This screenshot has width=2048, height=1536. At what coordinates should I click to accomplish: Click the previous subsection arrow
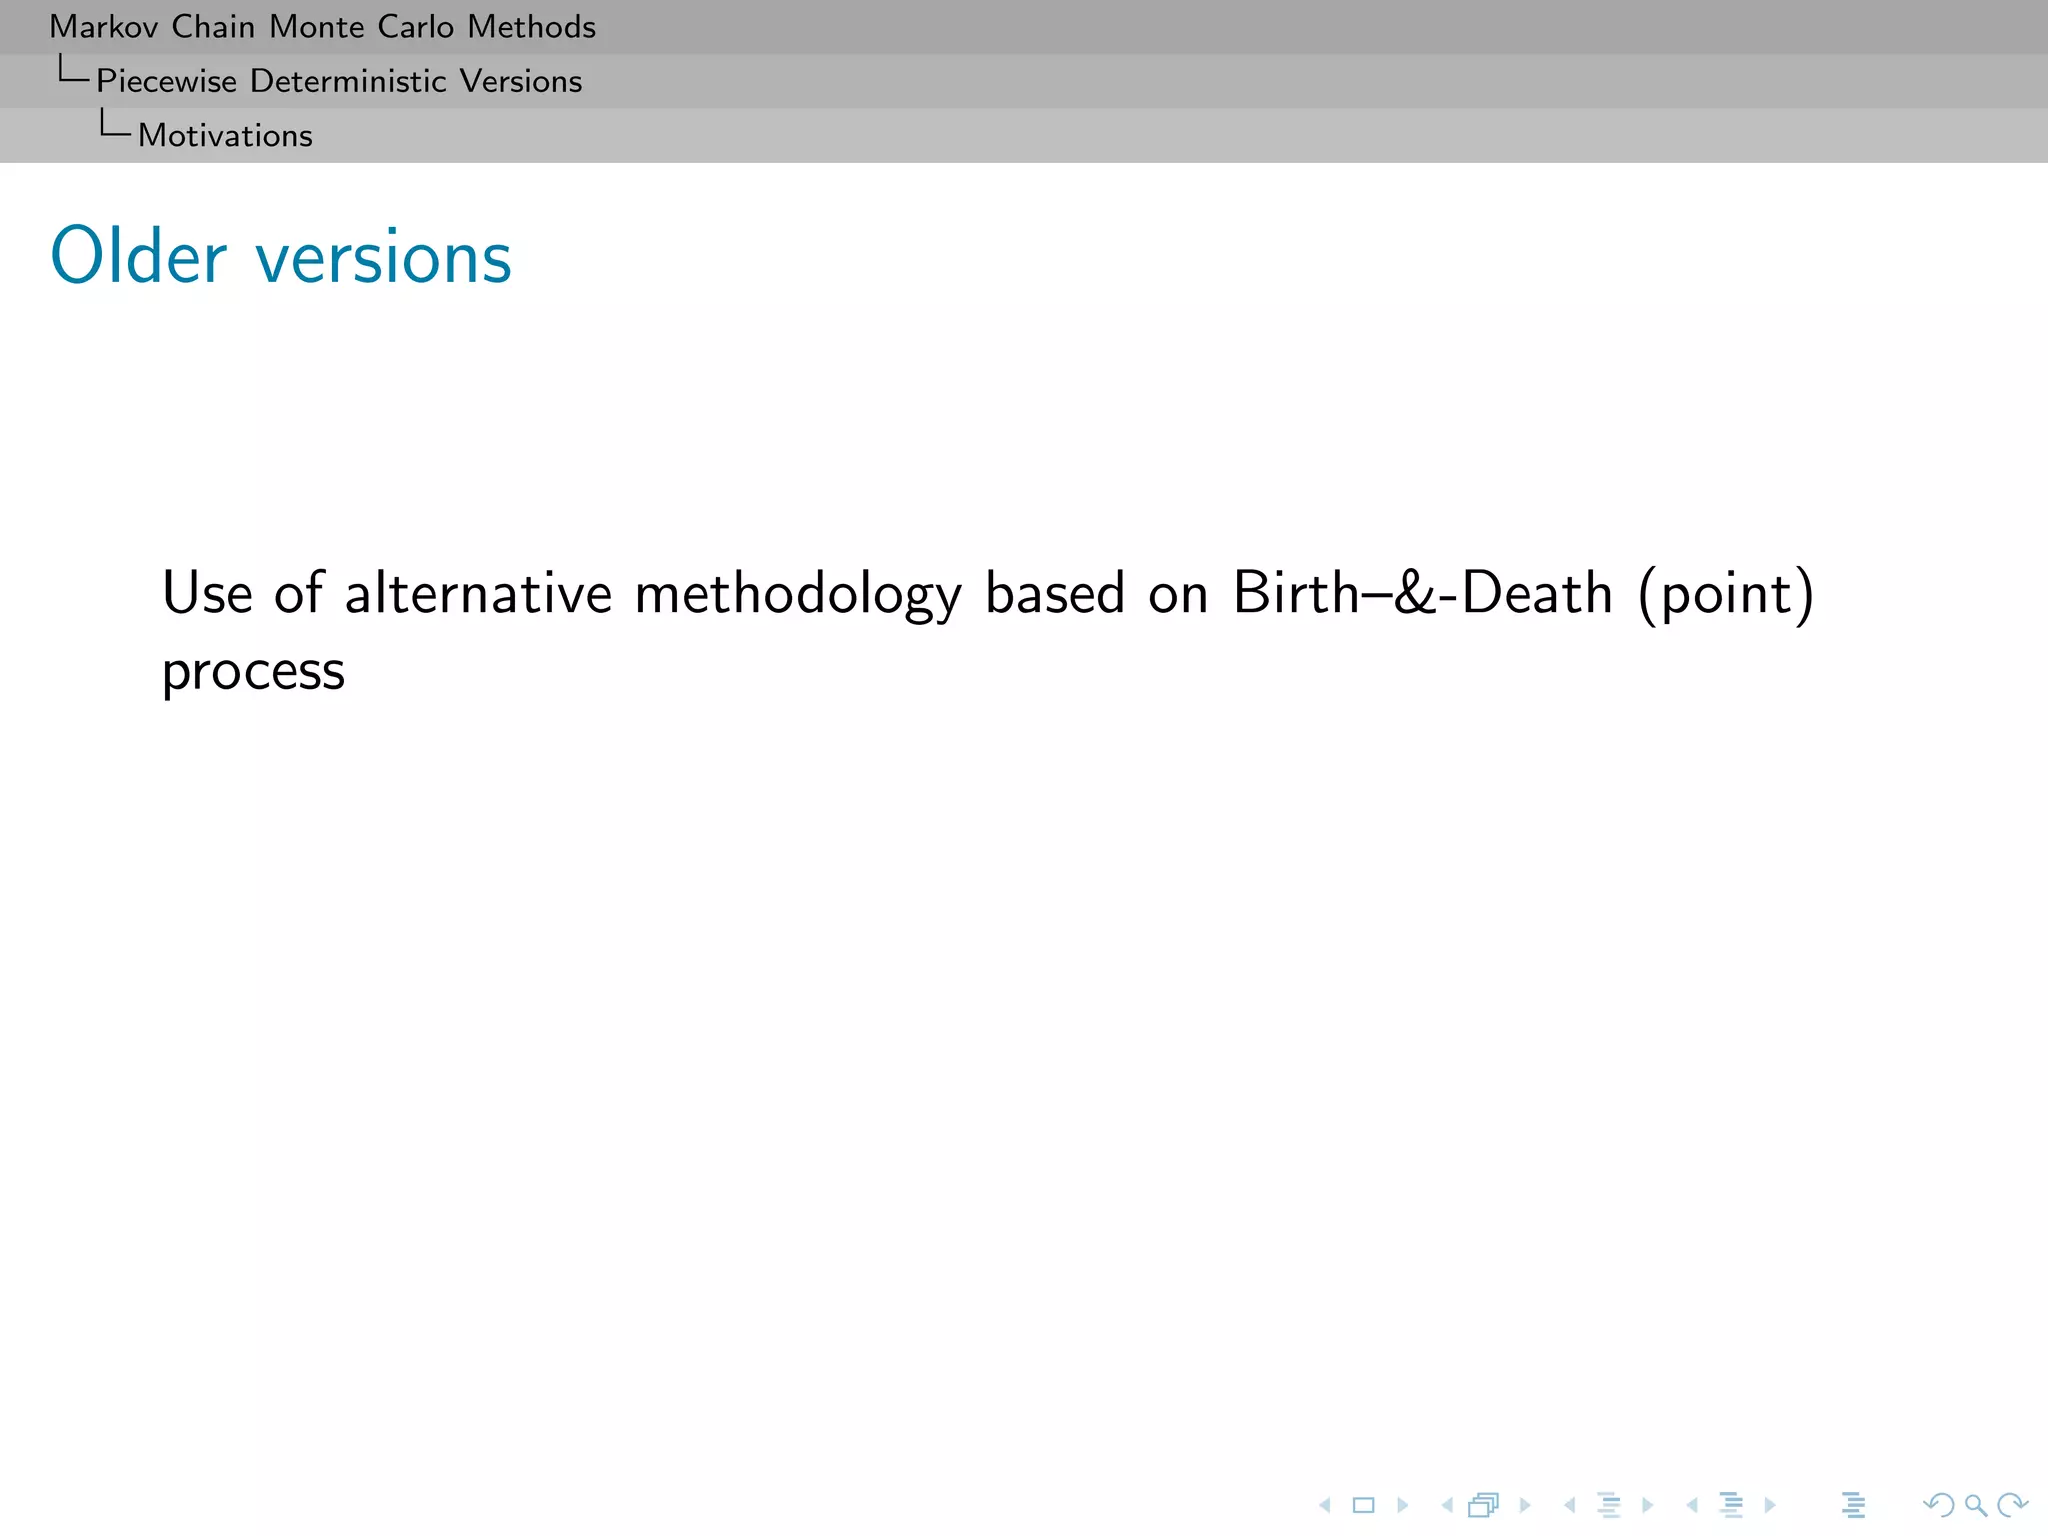click(1570, 1505)
